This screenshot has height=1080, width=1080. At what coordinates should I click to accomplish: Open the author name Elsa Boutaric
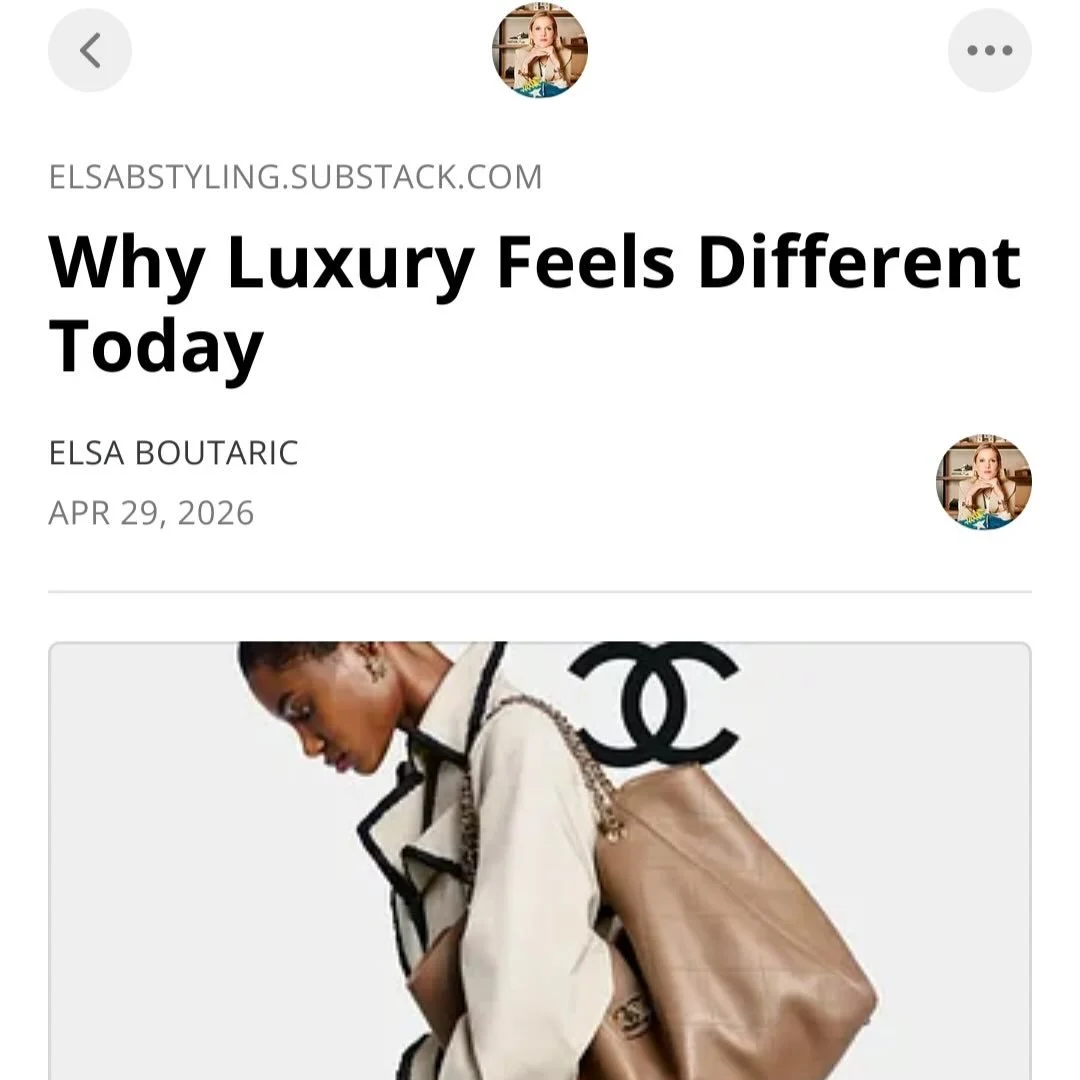pos(174,453)
